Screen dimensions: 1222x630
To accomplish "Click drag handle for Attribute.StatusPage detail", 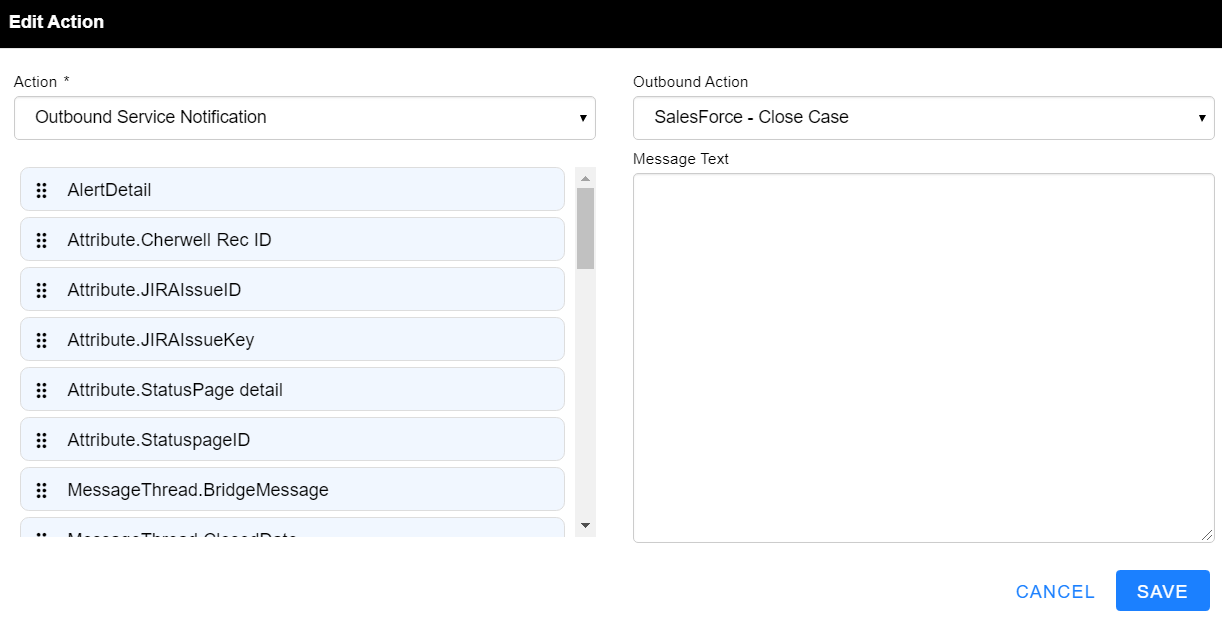I will pyautogui.click(x=42, y=390).
